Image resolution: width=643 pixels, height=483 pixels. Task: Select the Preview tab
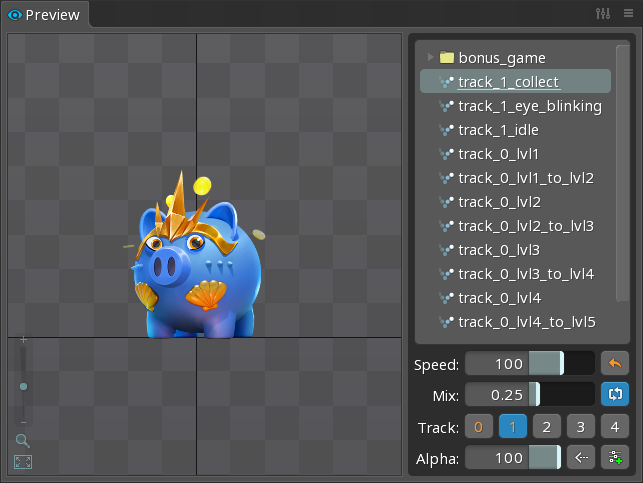tap(45, 14)
